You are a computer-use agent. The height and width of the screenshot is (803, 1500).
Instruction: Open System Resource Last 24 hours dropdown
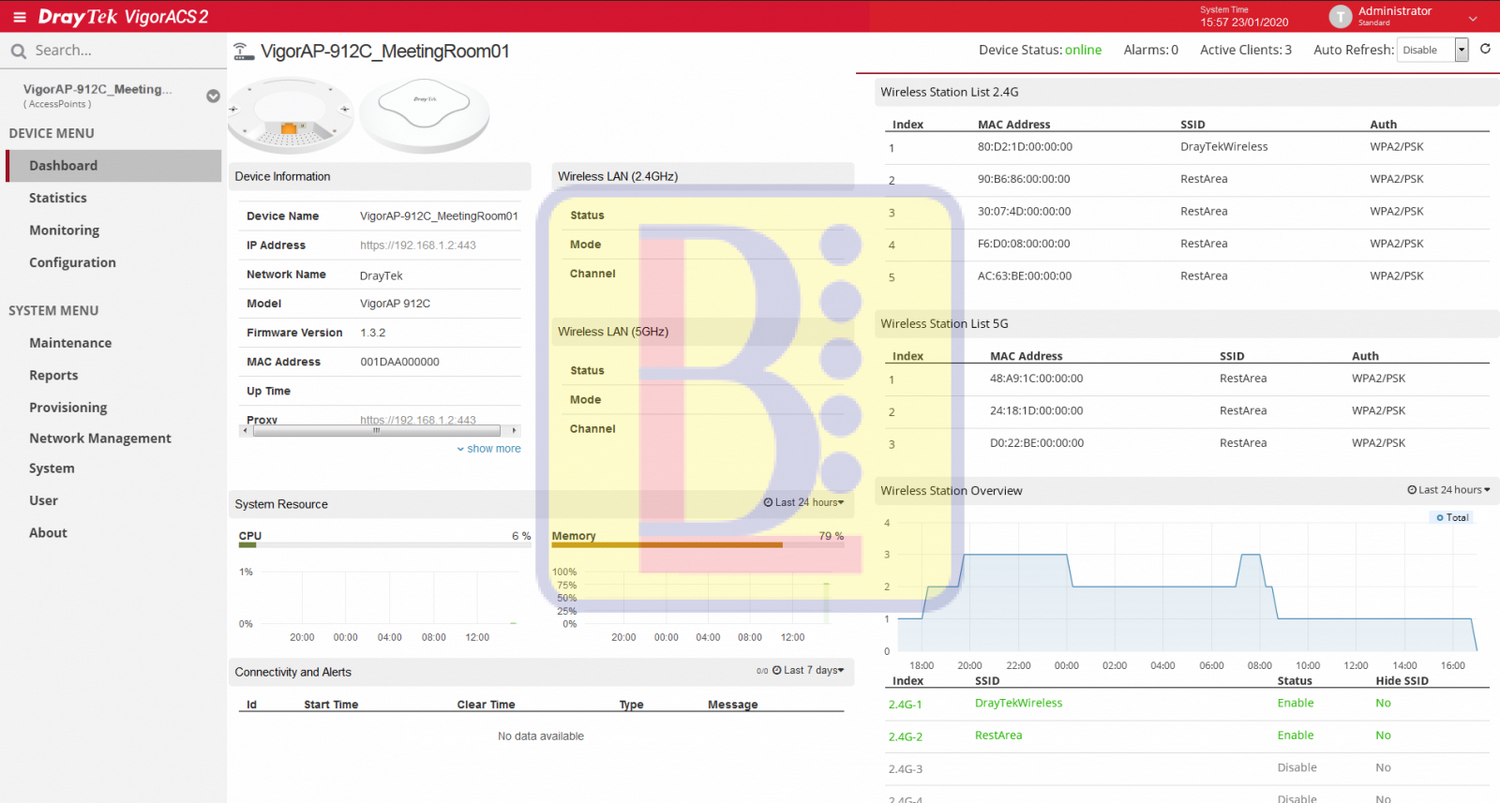[804, 503]
